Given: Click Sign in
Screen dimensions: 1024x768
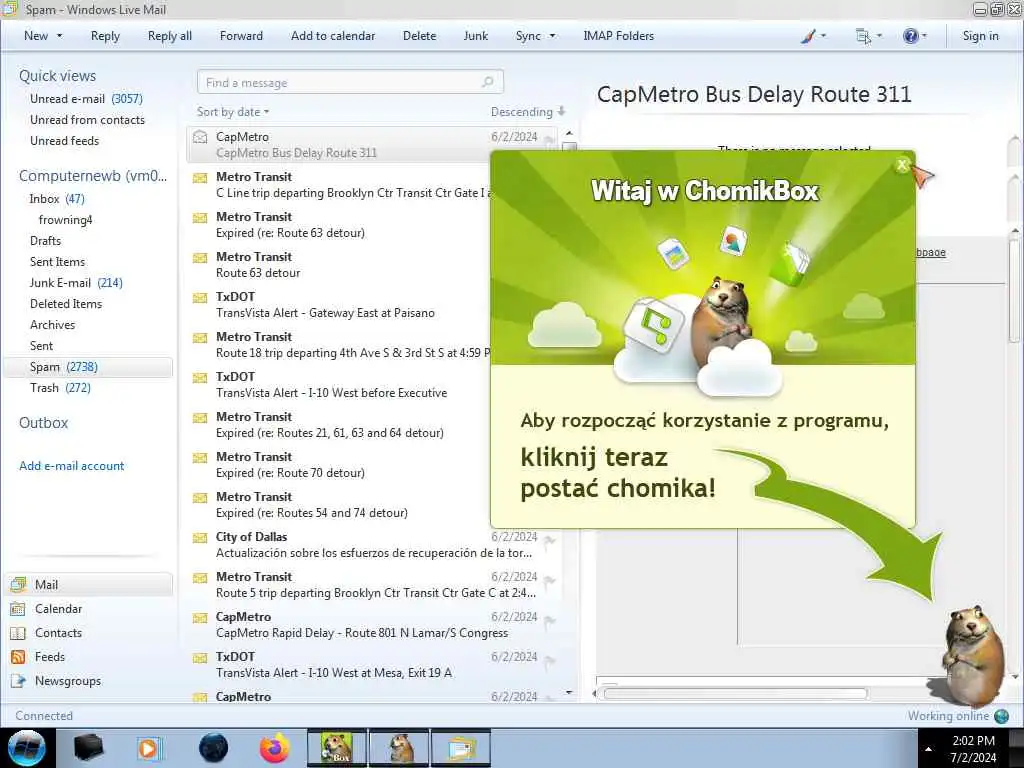Looking at the screenshot, I should (980, 36).
